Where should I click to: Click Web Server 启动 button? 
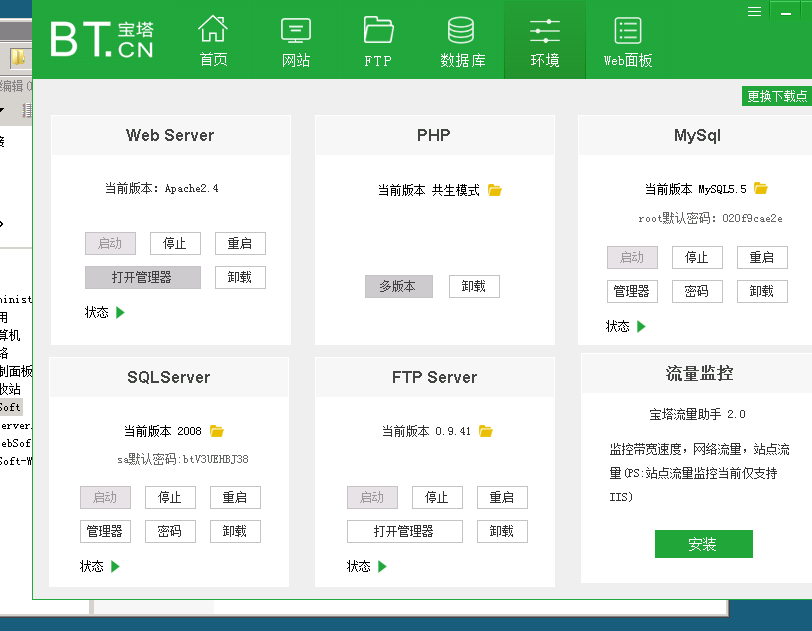coord(110,243)
